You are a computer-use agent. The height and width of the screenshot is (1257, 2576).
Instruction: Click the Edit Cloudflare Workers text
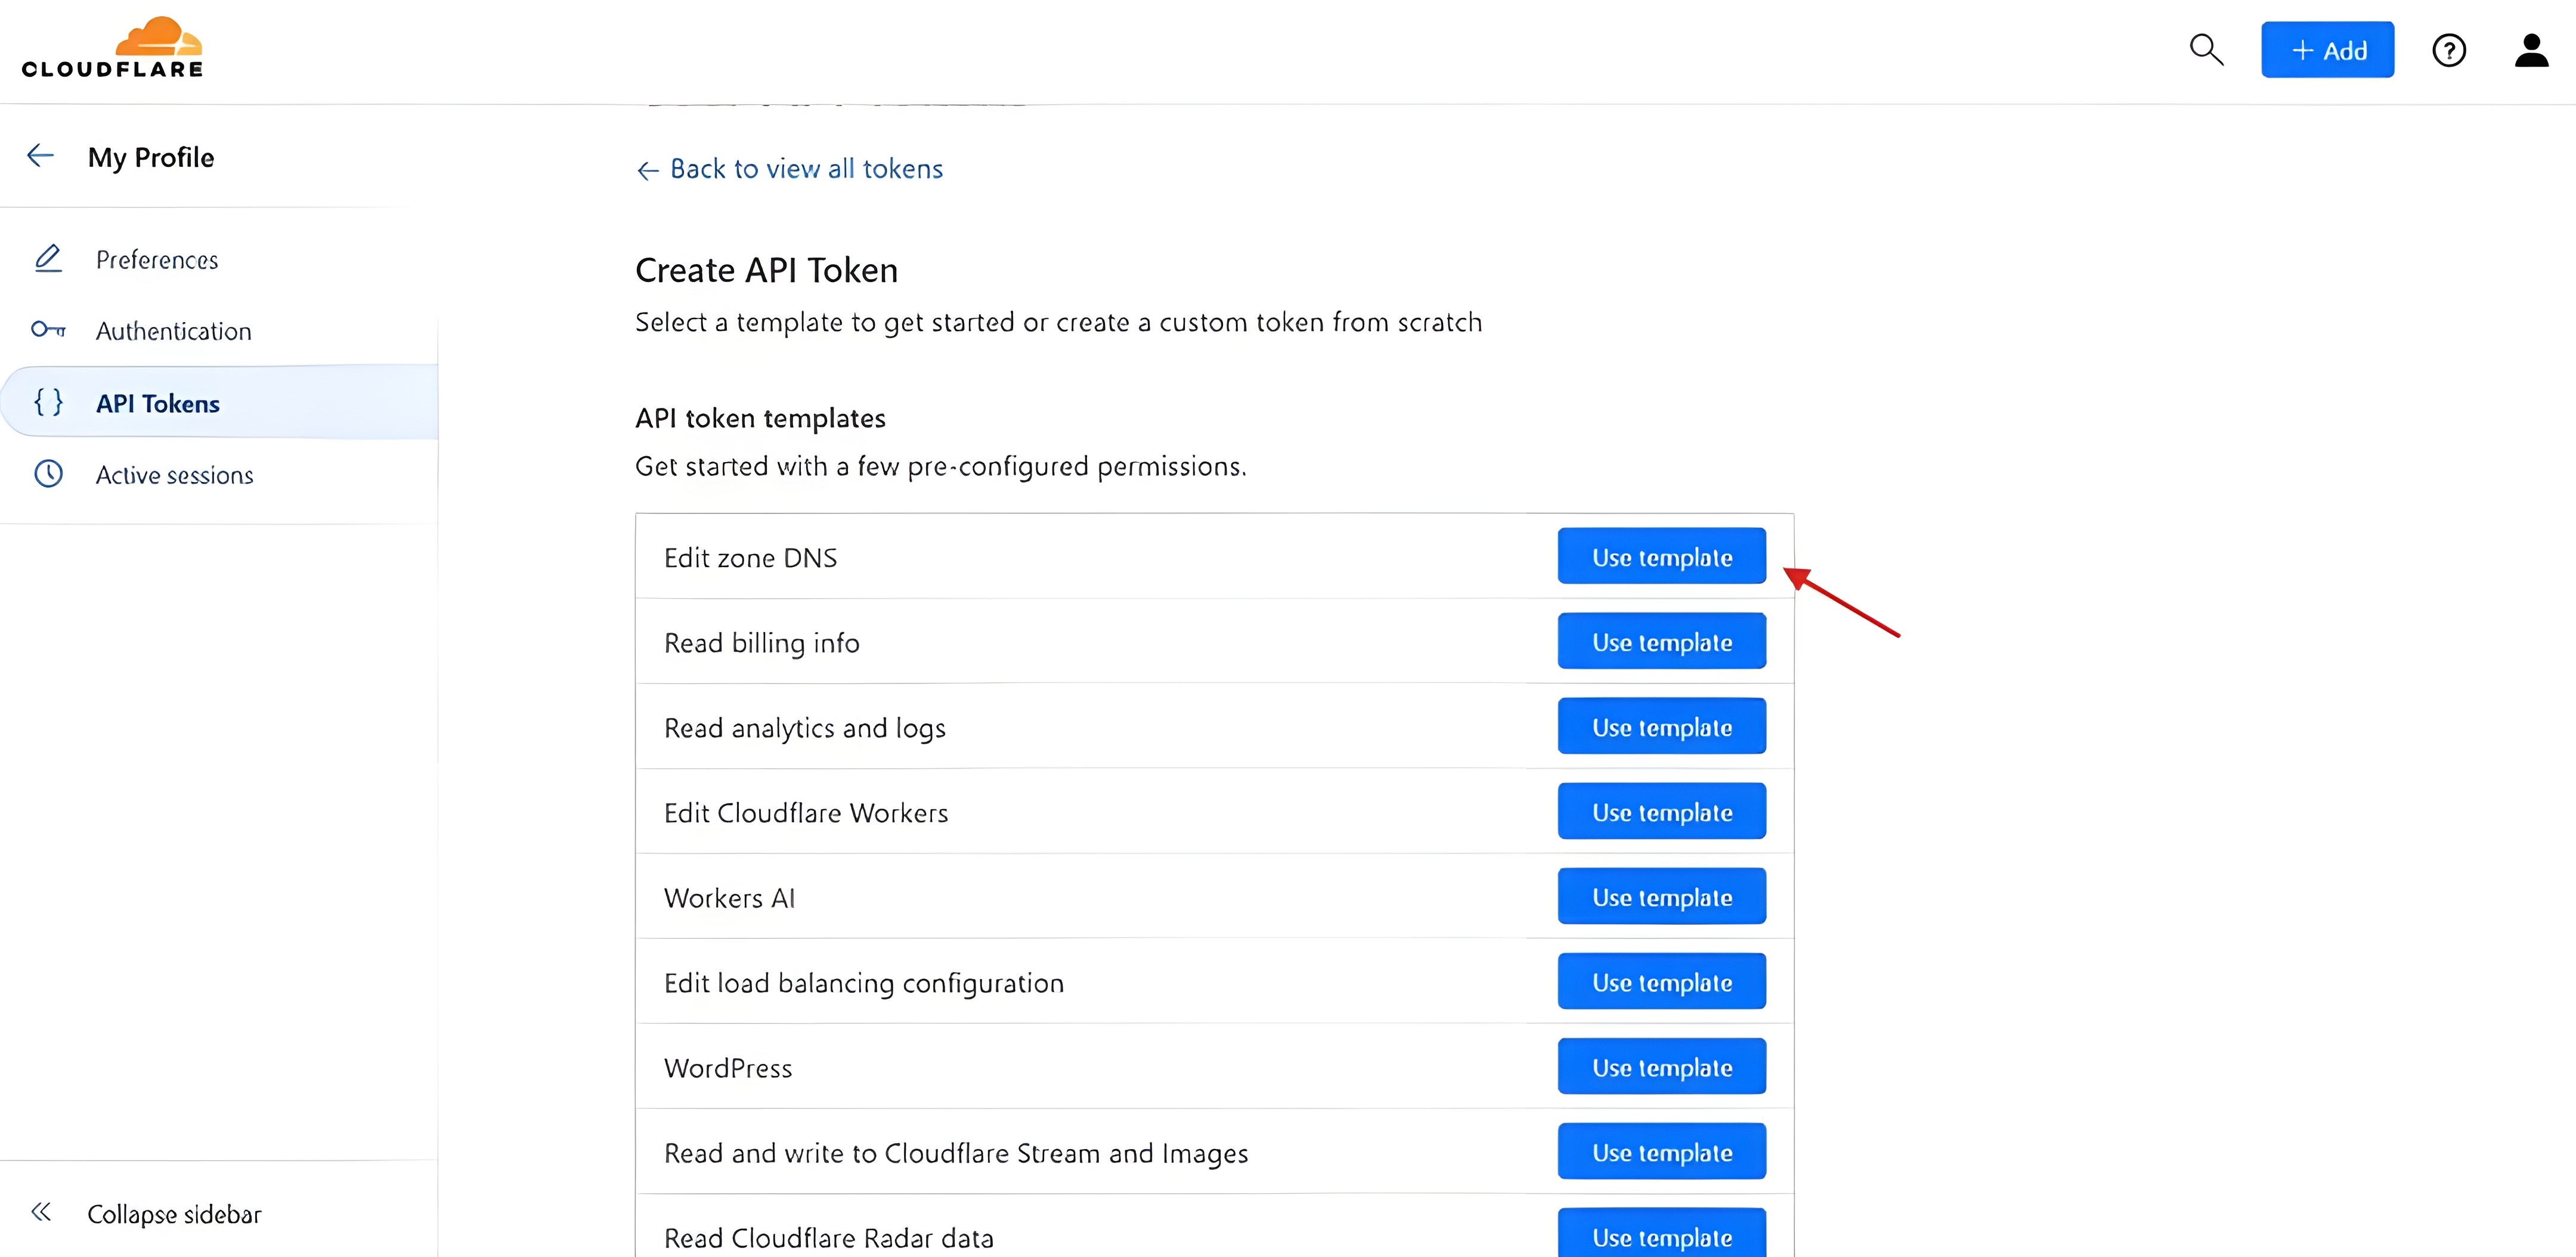coord(806,813)
